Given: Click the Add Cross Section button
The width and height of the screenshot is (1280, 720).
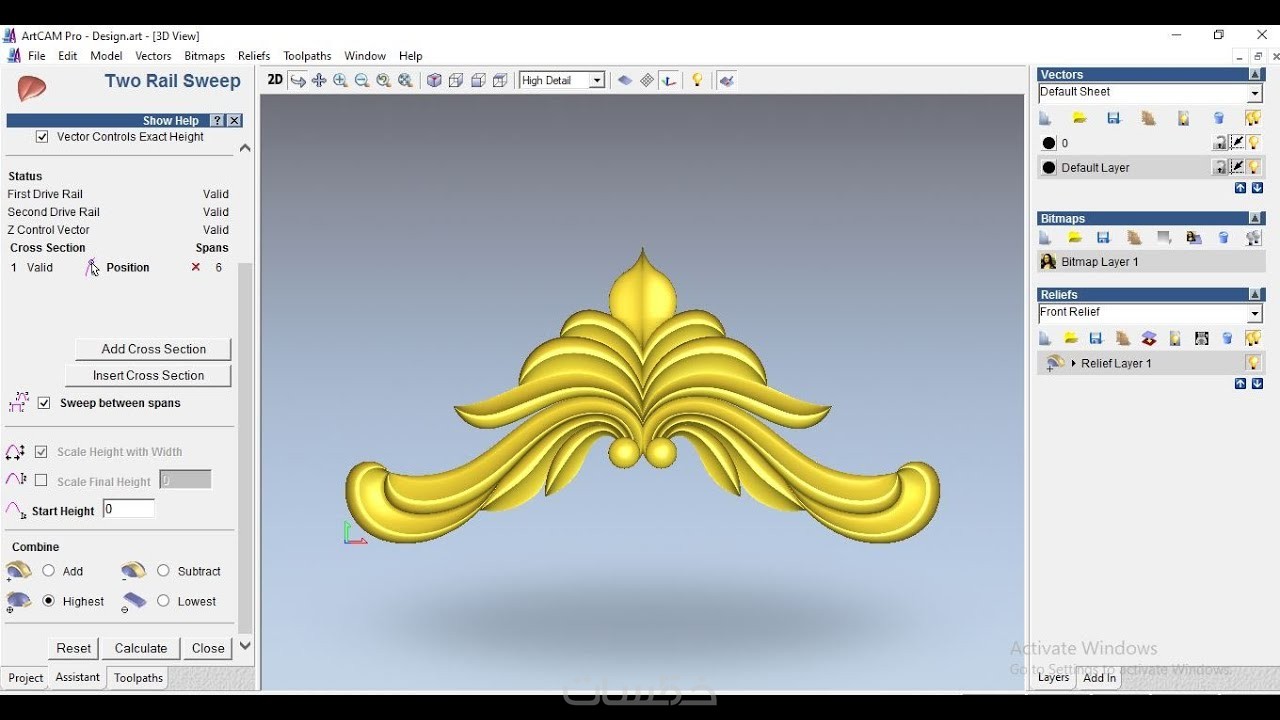Looking at the screenshot, I should coord(153,349).
